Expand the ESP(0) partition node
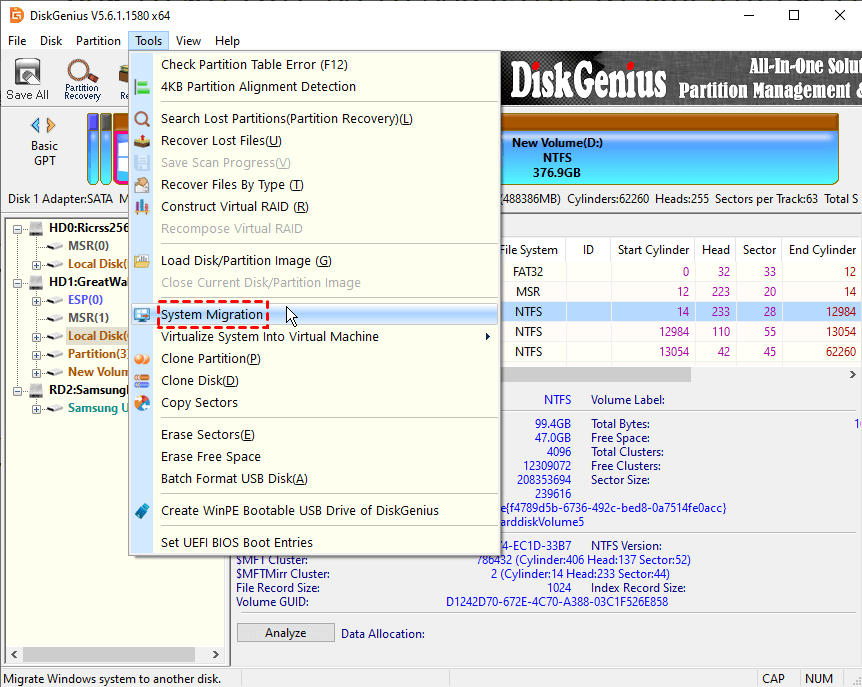862x687 pixels. (x=36, y=301)
